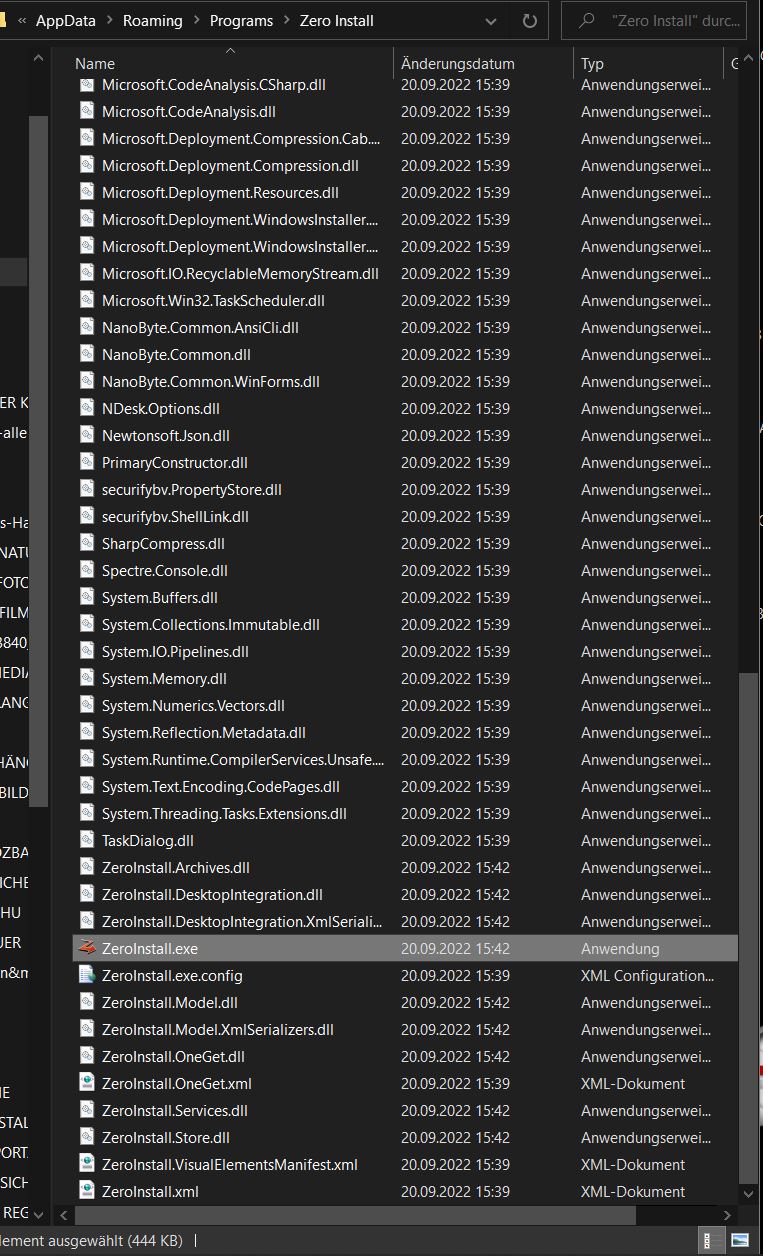Select ZeroInstall.Model.dll file name

(170, 1003)
